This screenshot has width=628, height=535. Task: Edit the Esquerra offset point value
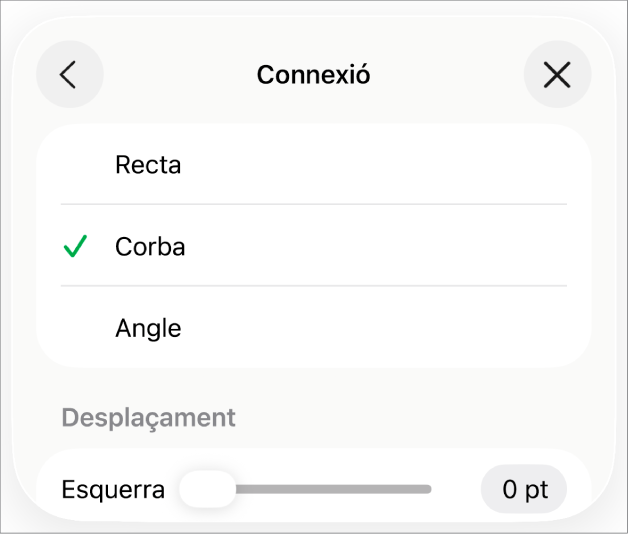(523, 489)
